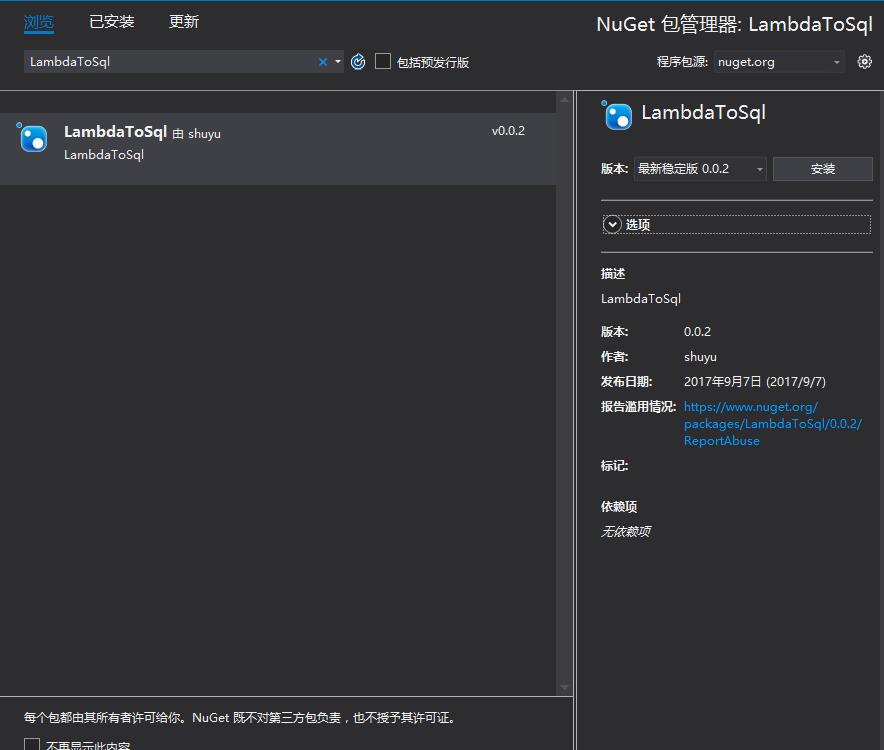Select the LambdaToSql package row by shuyu
Image resolution: width=884 pixels, height=750 pixels.
click(x=278, y=149)
